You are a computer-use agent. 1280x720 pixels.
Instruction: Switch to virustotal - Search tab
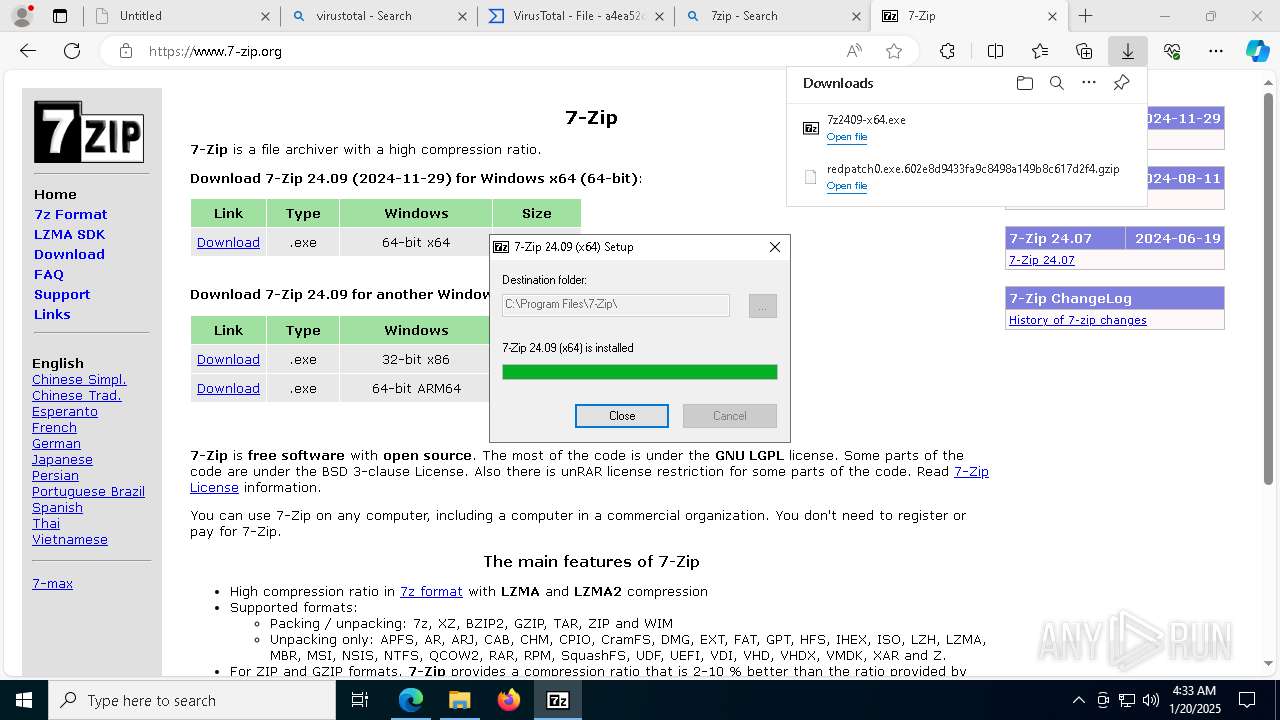click(378, 16)
